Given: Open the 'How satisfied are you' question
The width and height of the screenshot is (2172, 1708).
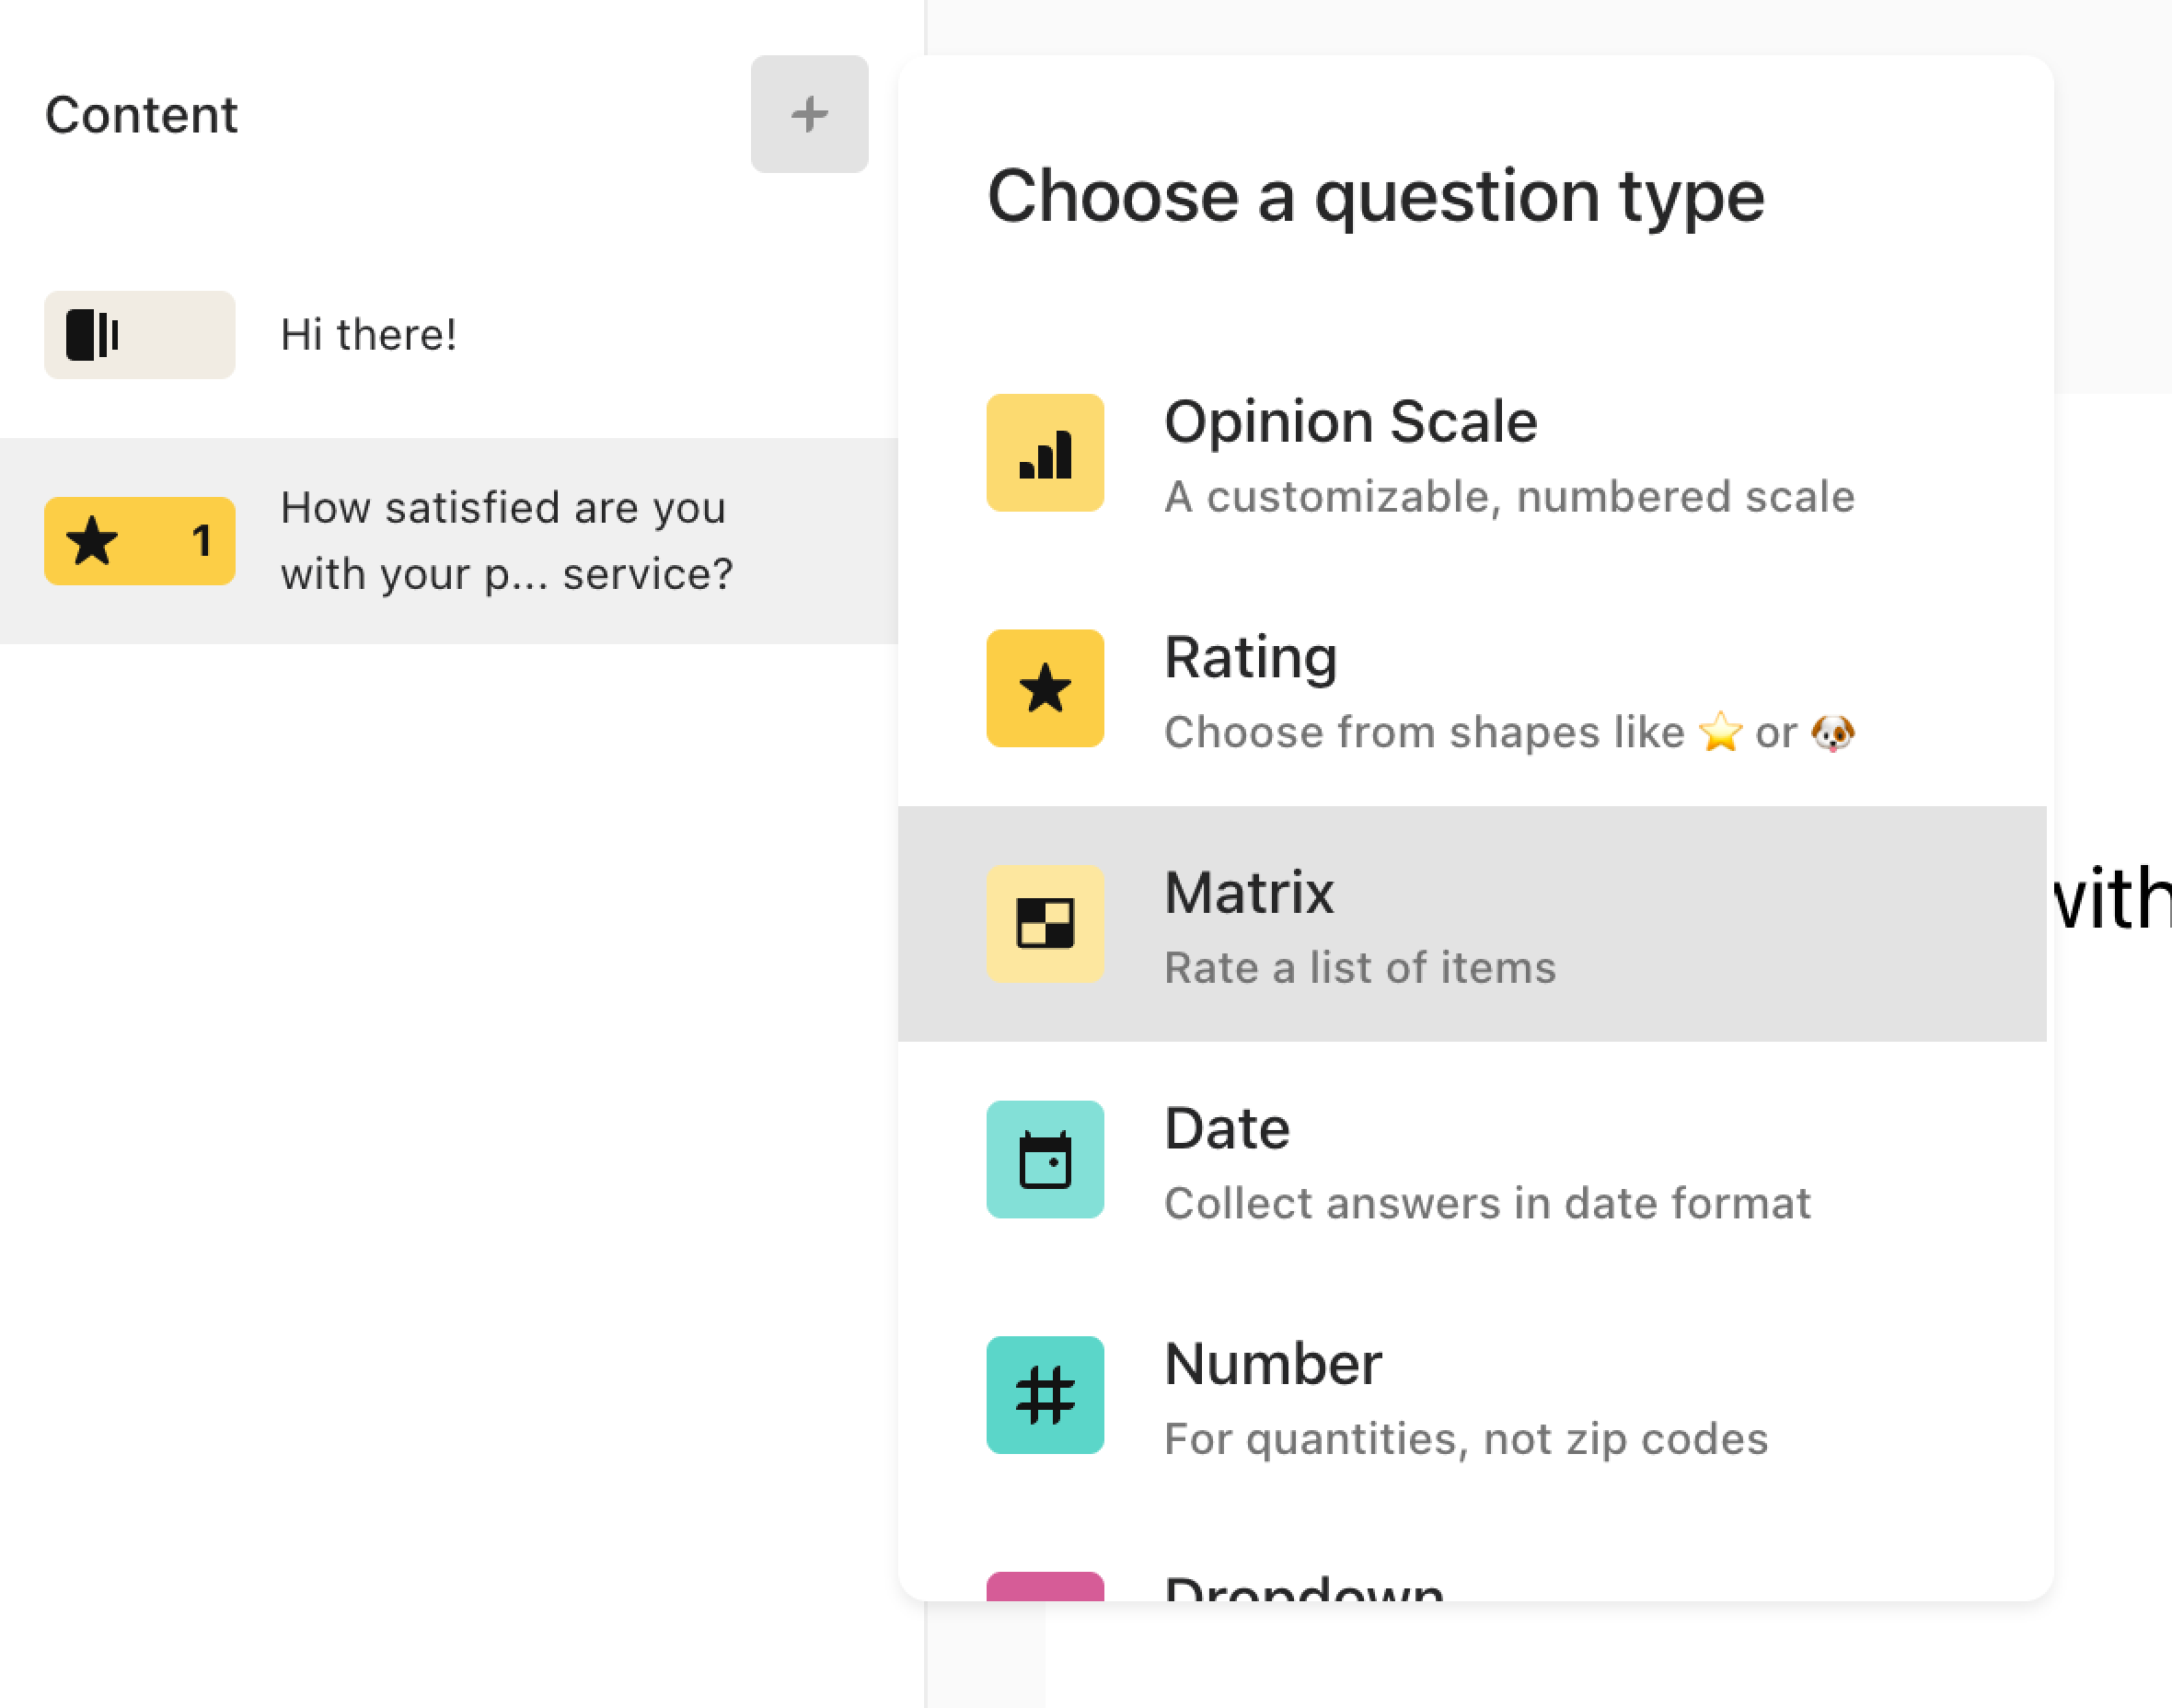Looking at the screenshot, I should [449, 541].
